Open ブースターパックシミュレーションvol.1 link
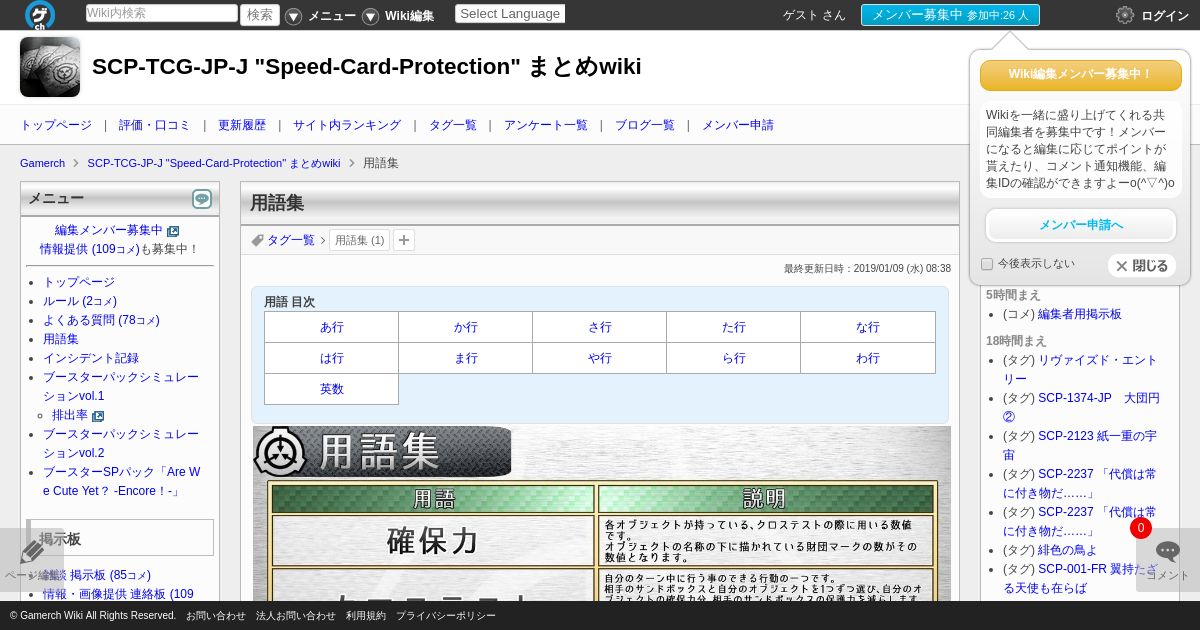This screenshot has width=1200, height=630. [121, 386]
